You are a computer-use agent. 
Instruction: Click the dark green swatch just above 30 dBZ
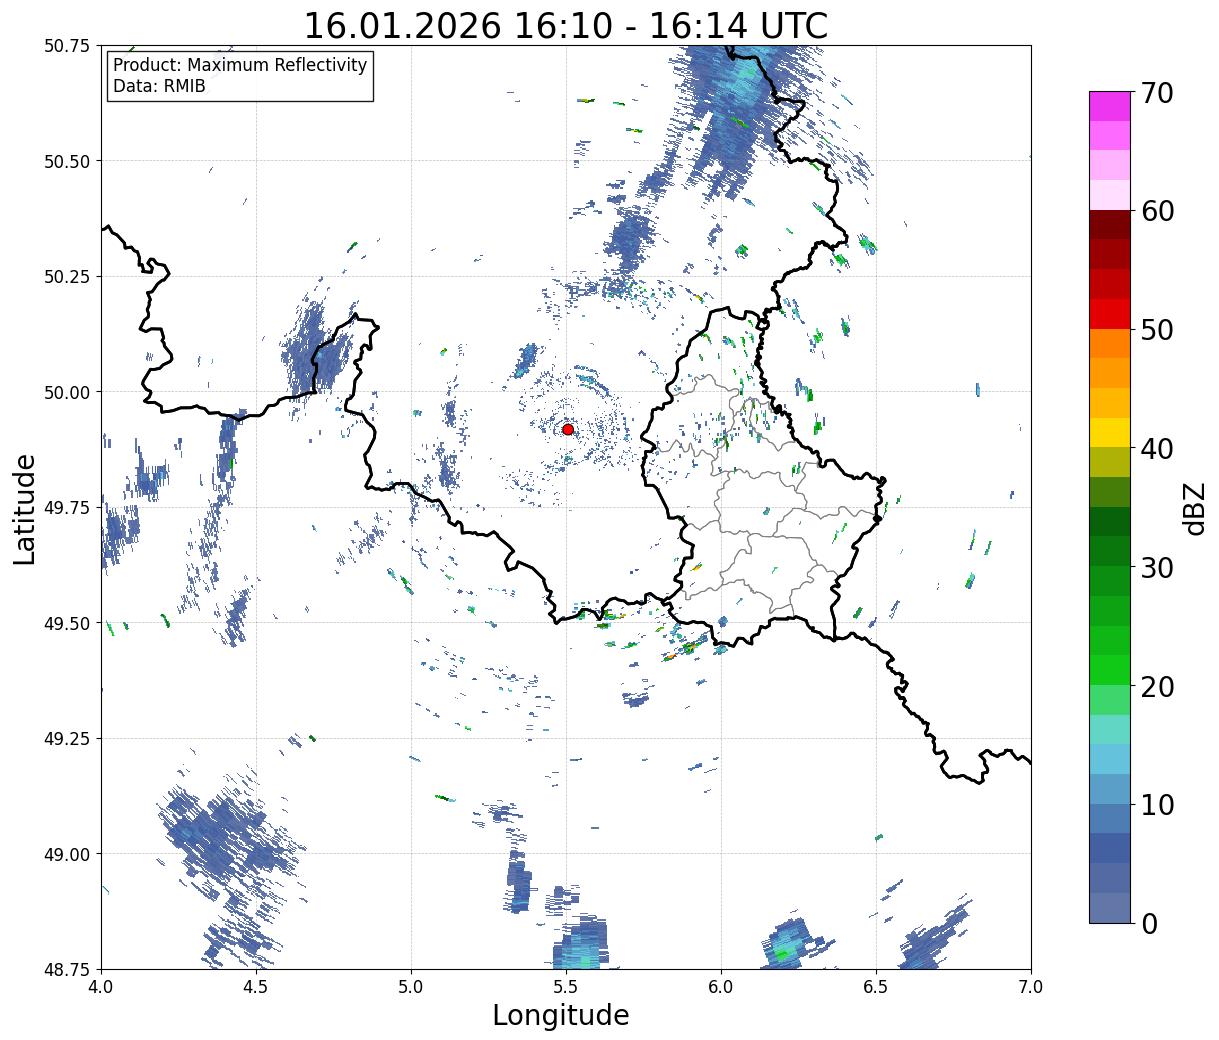click(x=1110, y=551)
